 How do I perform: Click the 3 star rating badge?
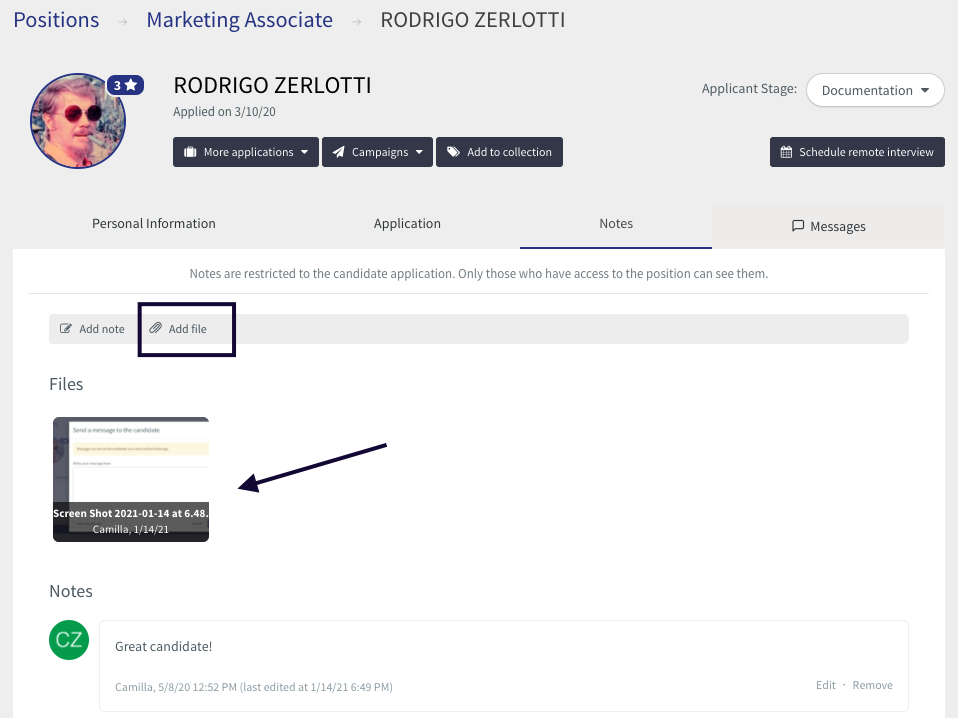click(126, 86)
